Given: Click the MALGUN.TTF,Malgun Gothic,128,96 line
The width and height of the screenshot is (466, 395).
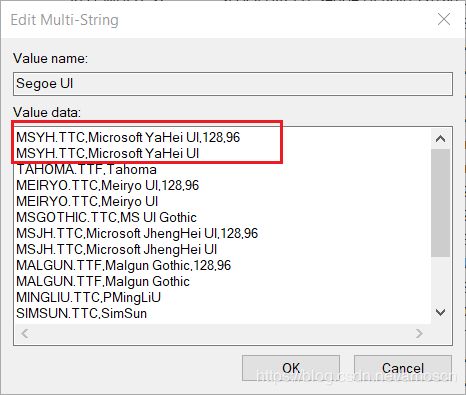Looking at the screenshot, I should tap(123, 265).
